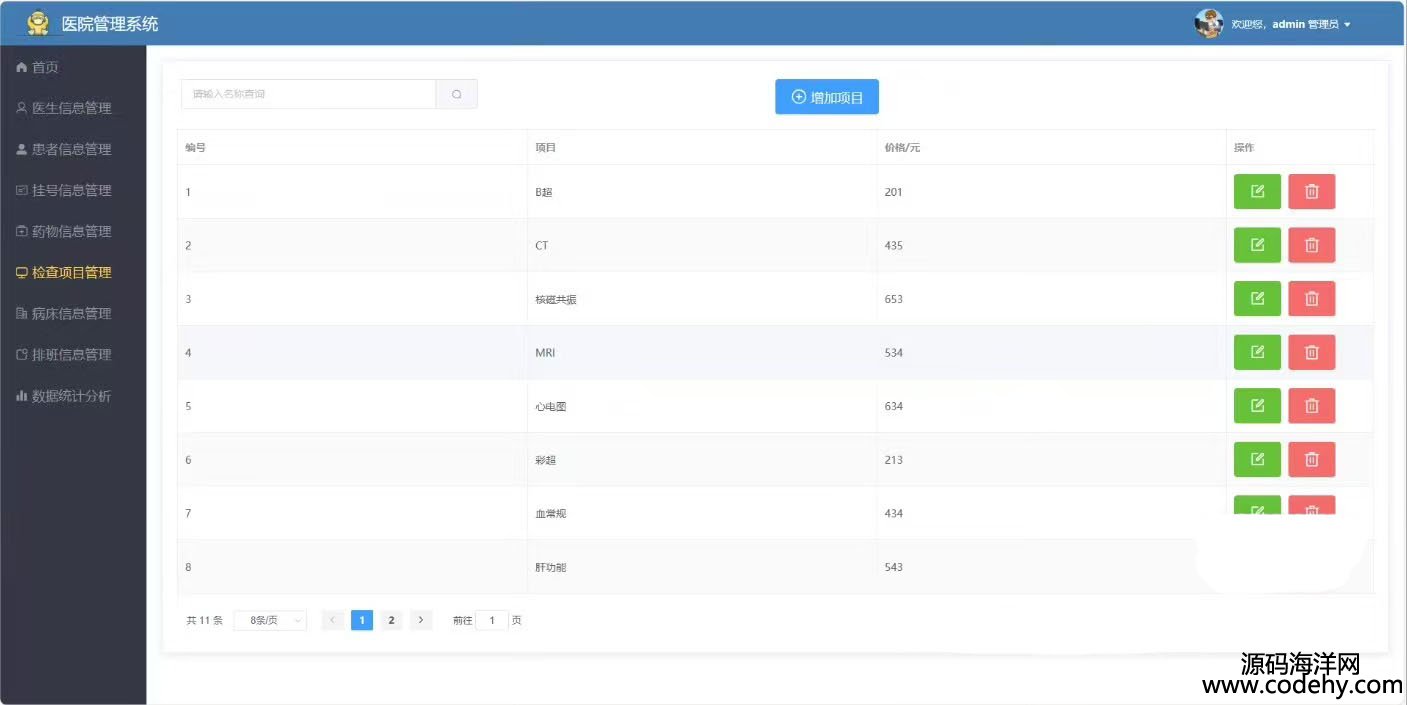Edit the 心电图 item
Image resolution: width=1407 pixels, height=705 pixels.
click(x=1257, y=406)
